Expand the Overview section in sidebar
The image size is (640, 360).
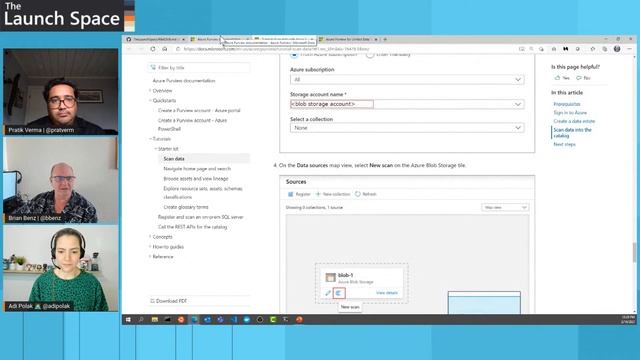pos(150,91)
